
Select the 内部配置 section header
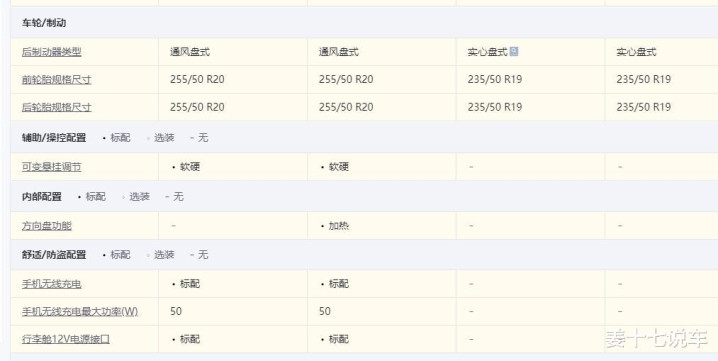coord(42,197)
